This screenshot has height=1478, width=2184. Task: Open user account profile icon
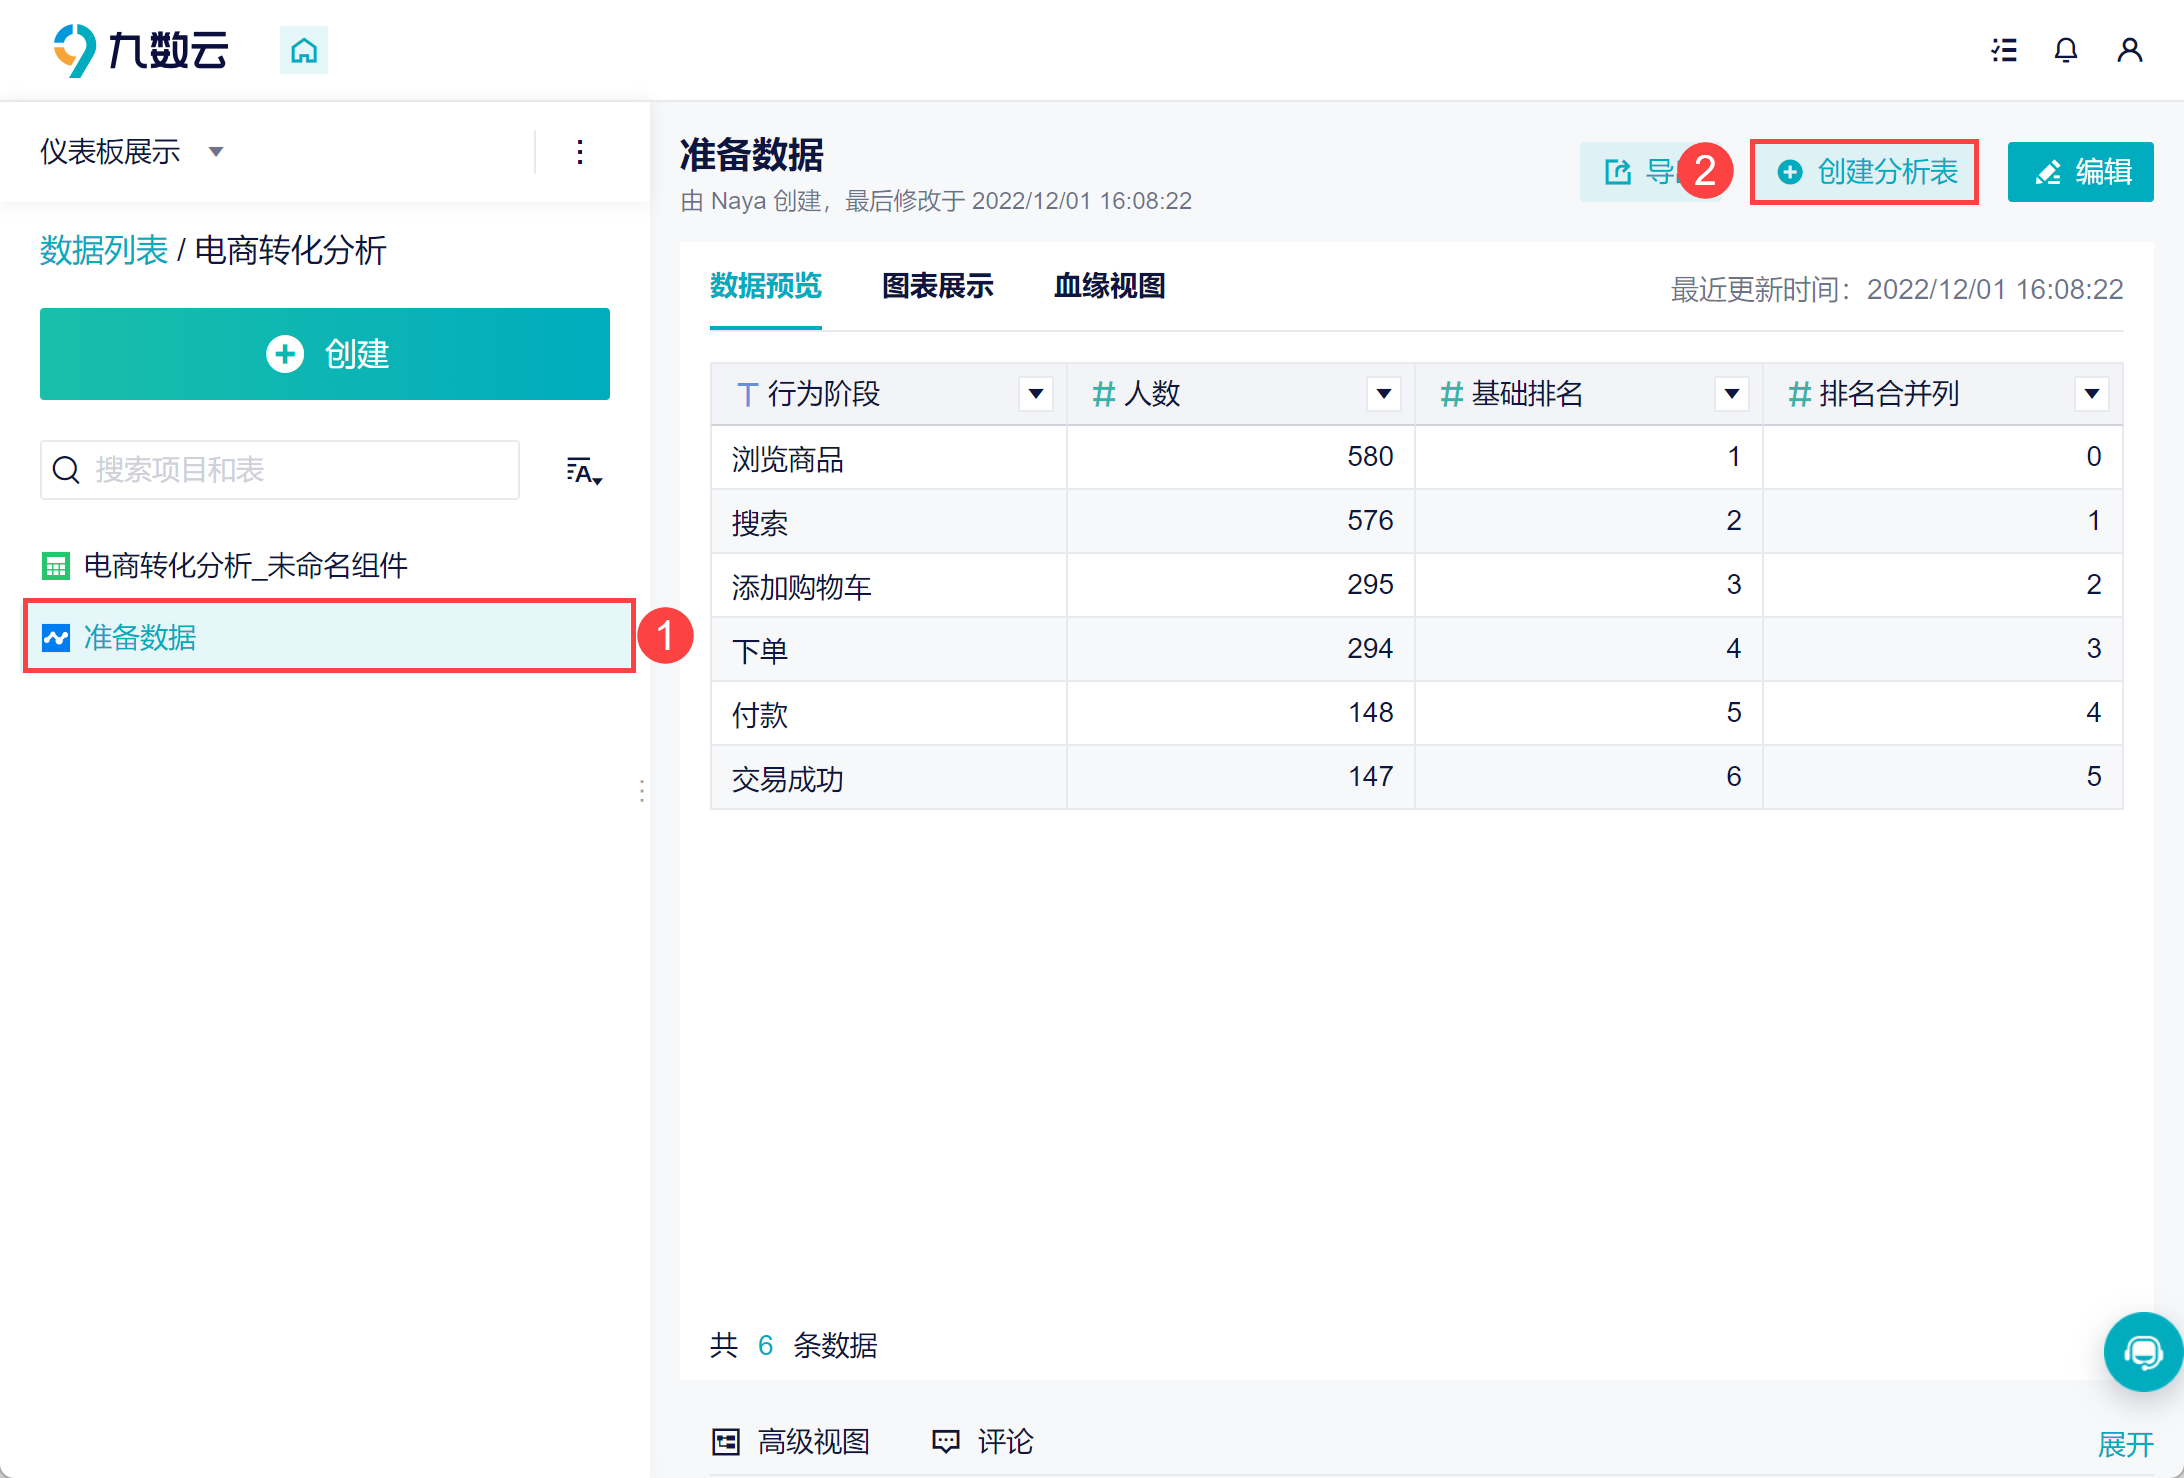pos(2129,50)
